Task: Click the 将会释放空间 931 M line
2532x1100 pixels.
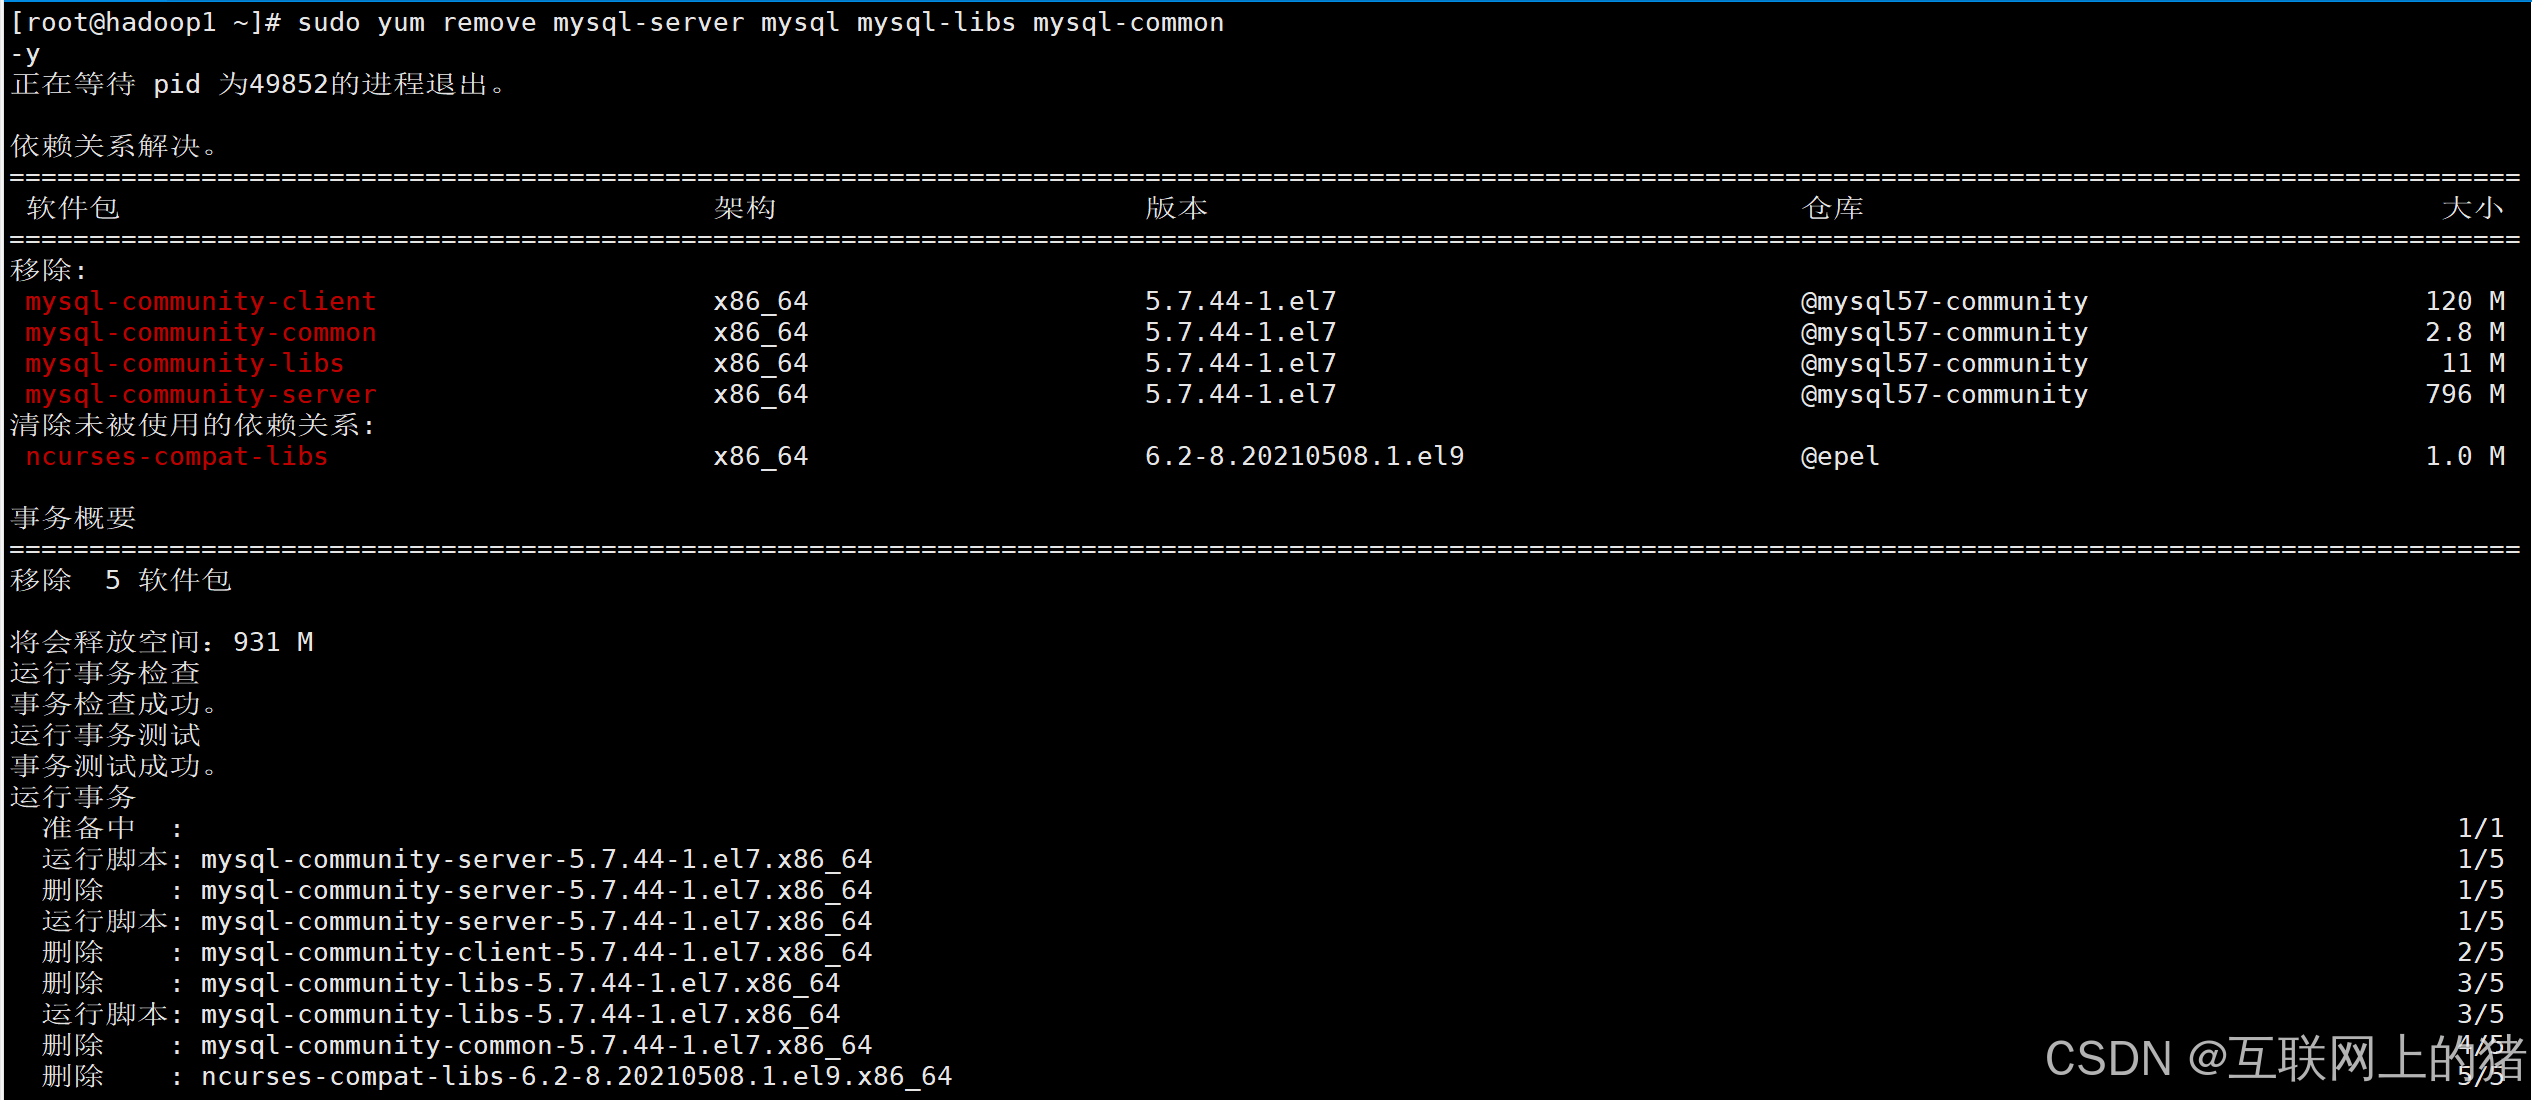Action: click(x=162, y=642)
